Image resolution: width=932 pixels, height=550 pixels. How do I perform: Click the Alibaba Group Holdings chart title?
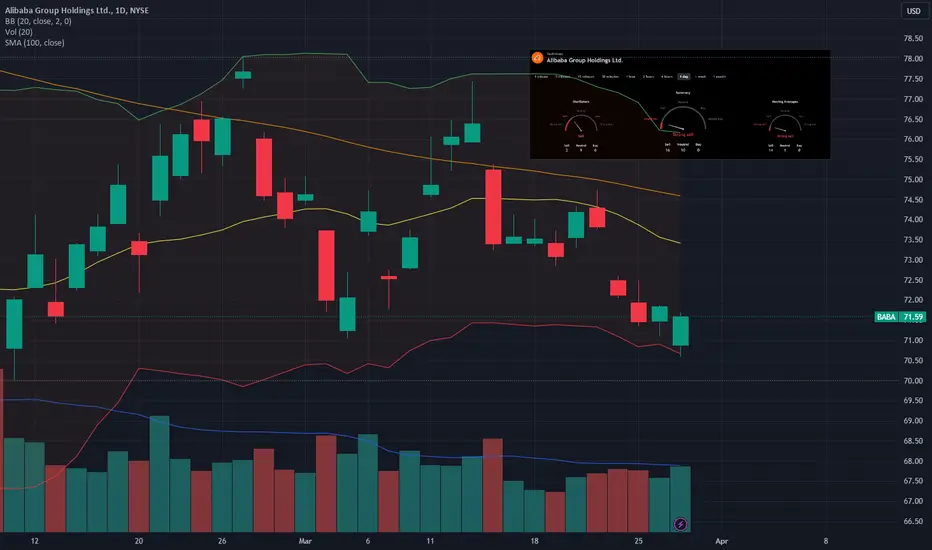click(x=77, y=10)
